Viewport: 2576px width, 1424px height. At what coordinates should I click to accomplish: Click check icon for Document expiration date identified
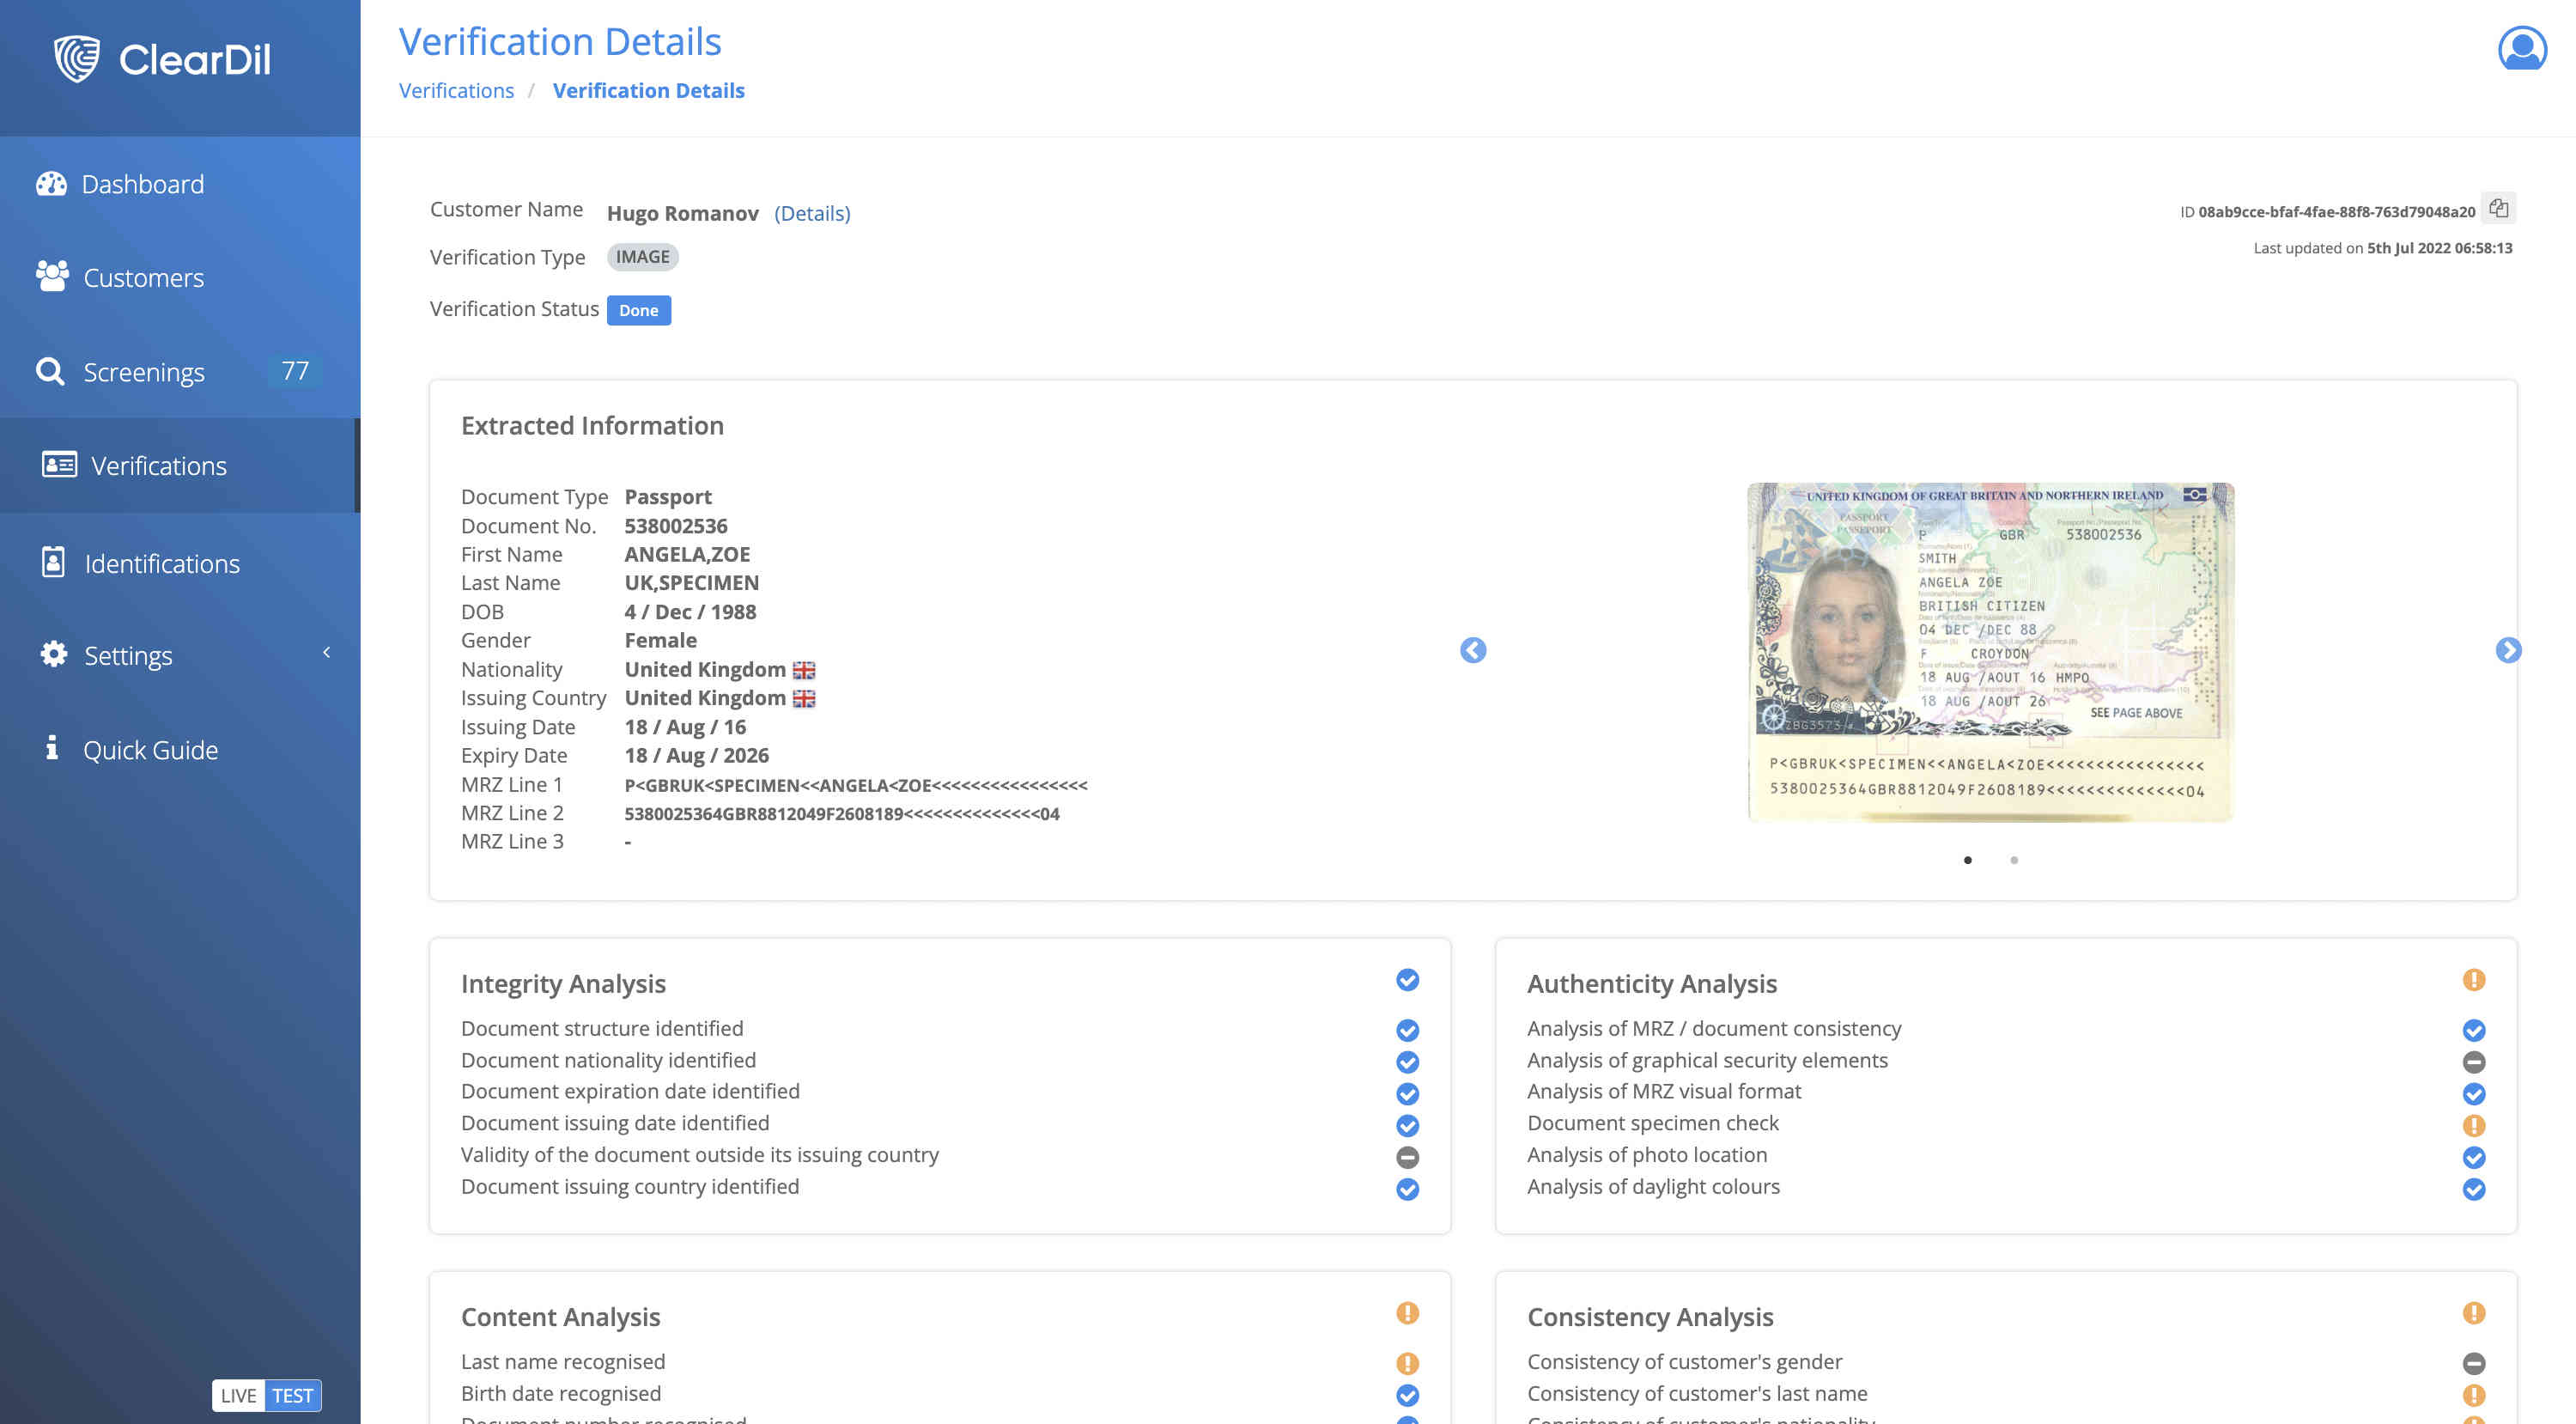pyautogui.click(x=1407, y=1094)
